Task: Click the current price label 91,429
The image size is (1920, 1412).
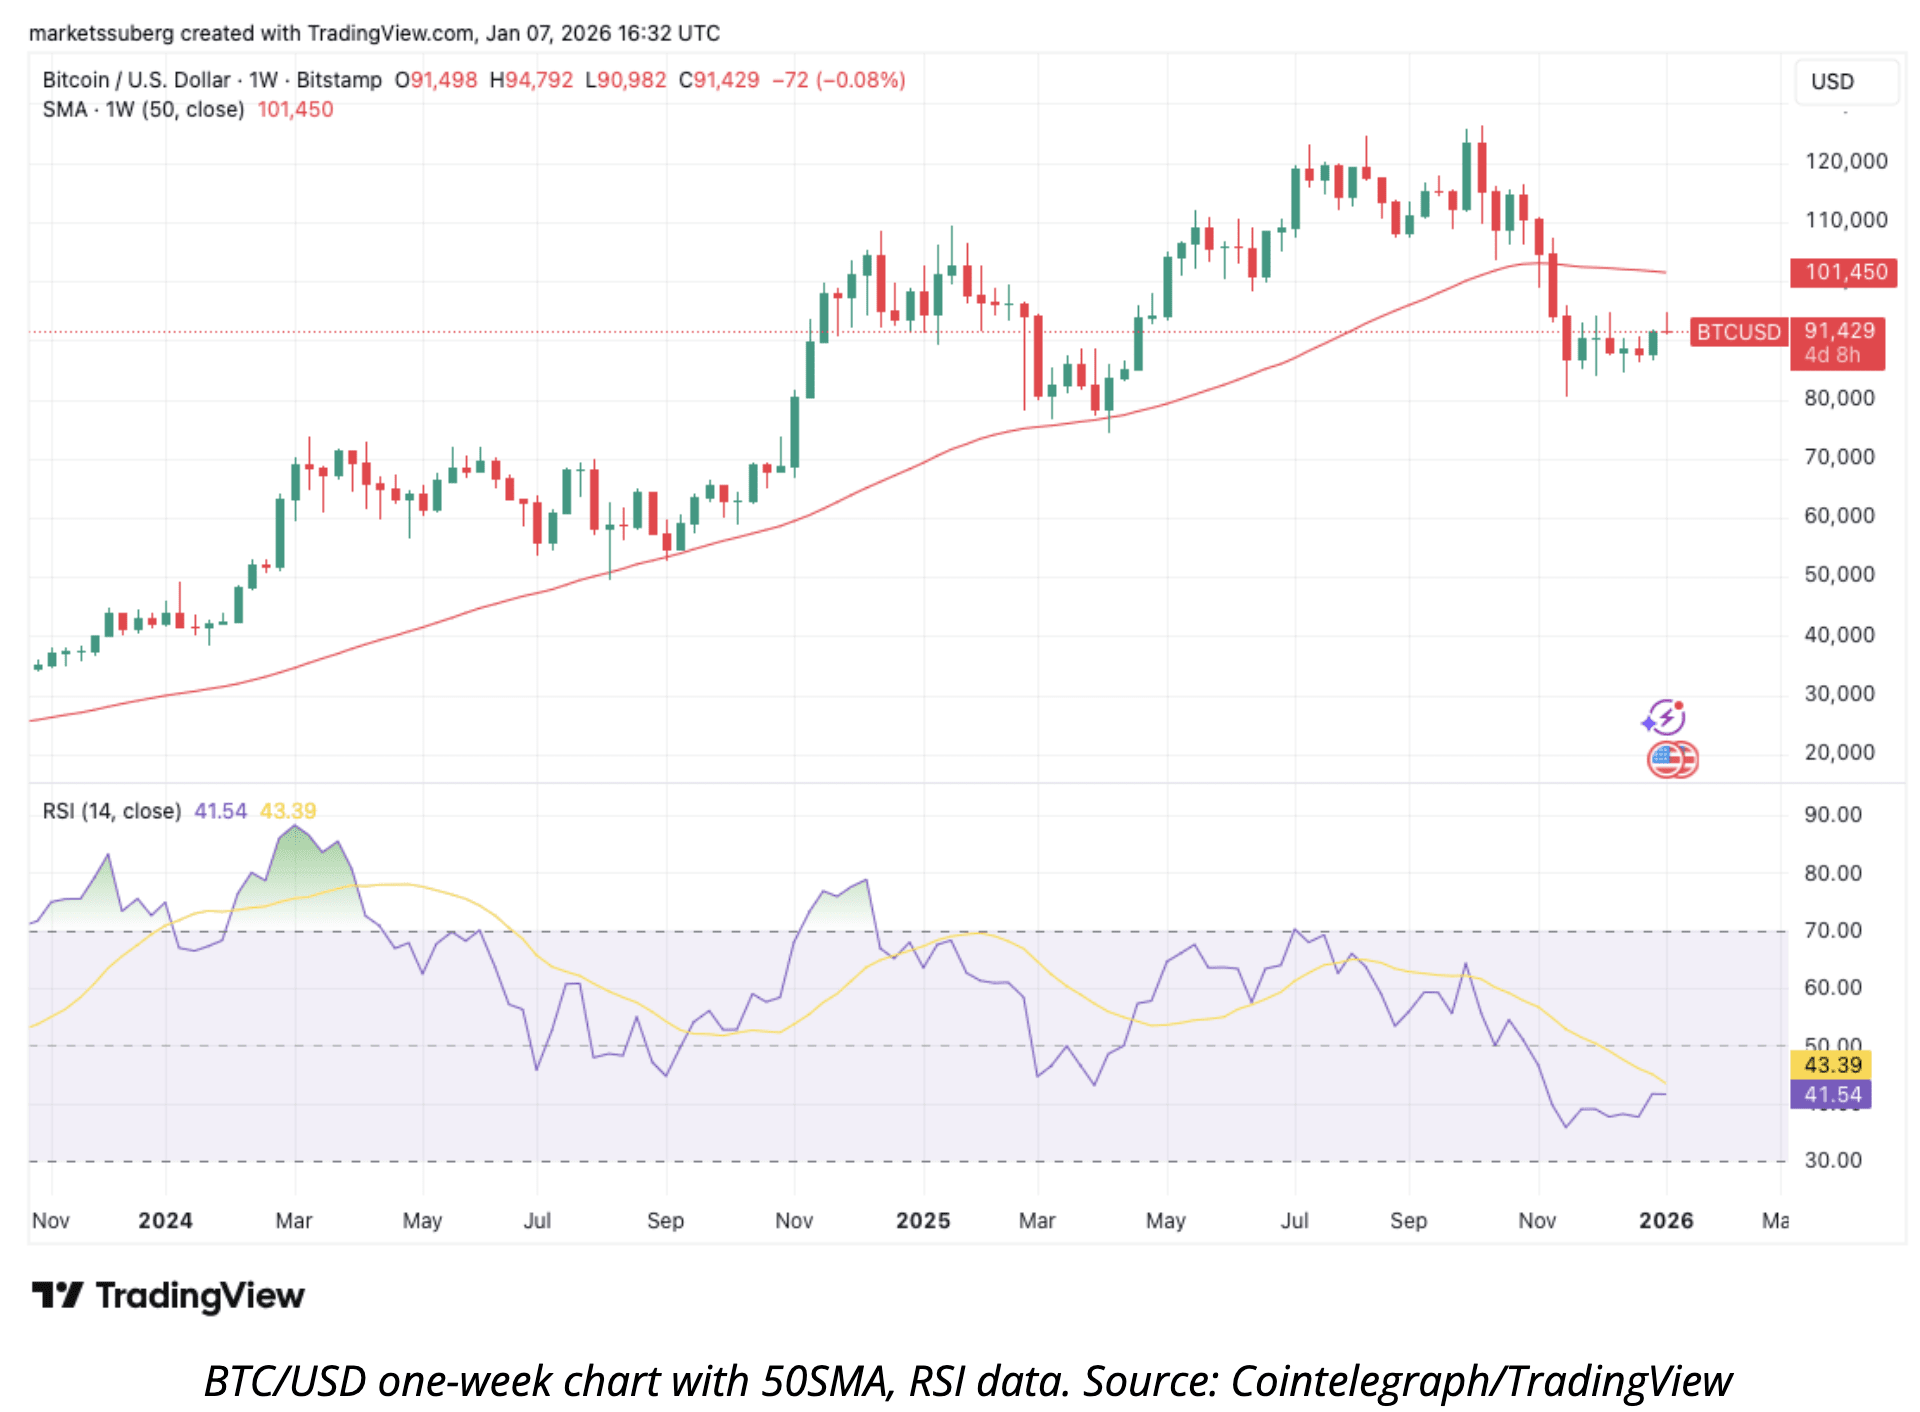Action: click(1838, 331)
